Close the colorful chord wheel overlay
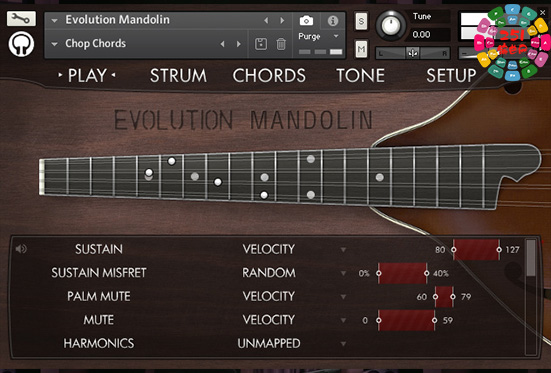Image resolution: width=551 pixels, height=373 pixels. 543,13
